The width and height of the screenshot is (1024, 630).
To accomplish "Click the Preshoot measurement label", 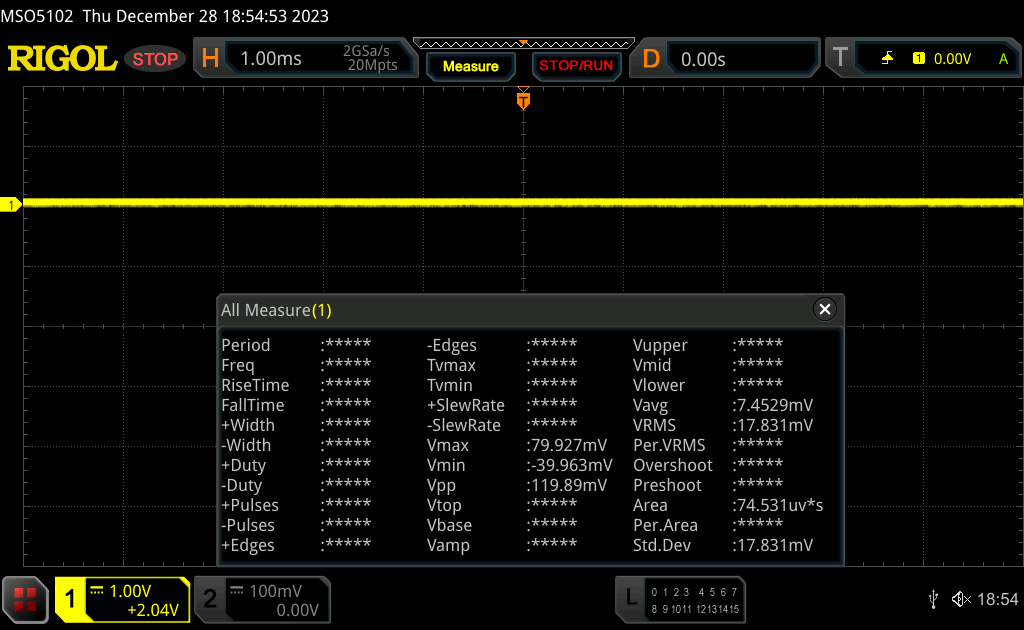I will (x=667, y=485).
